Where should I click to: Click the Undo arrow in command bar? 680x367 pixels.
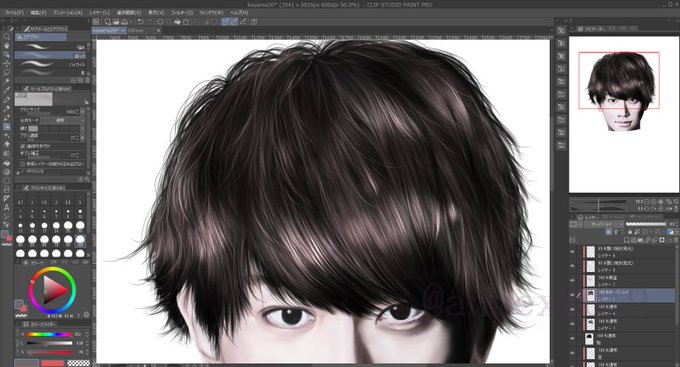(x=141, y=21)
